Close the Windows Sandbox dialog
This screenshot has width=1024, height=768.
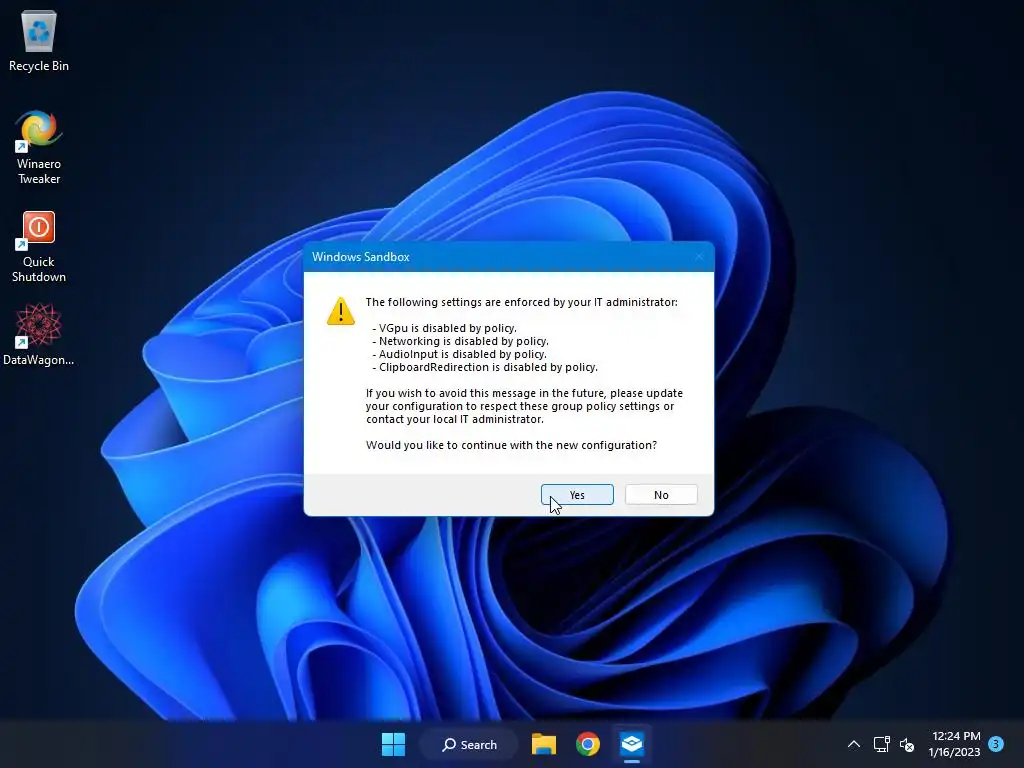[699, 257]
